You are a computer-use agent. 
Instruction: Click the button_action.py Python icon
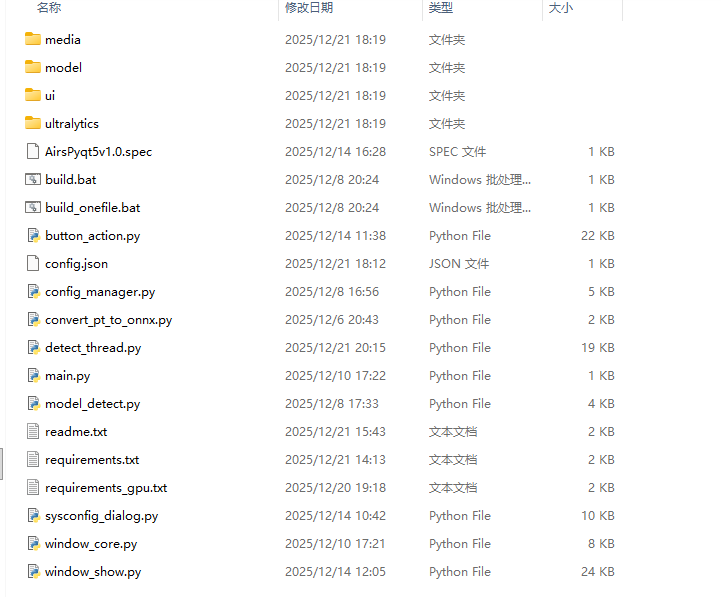click(x=34, y=235)
